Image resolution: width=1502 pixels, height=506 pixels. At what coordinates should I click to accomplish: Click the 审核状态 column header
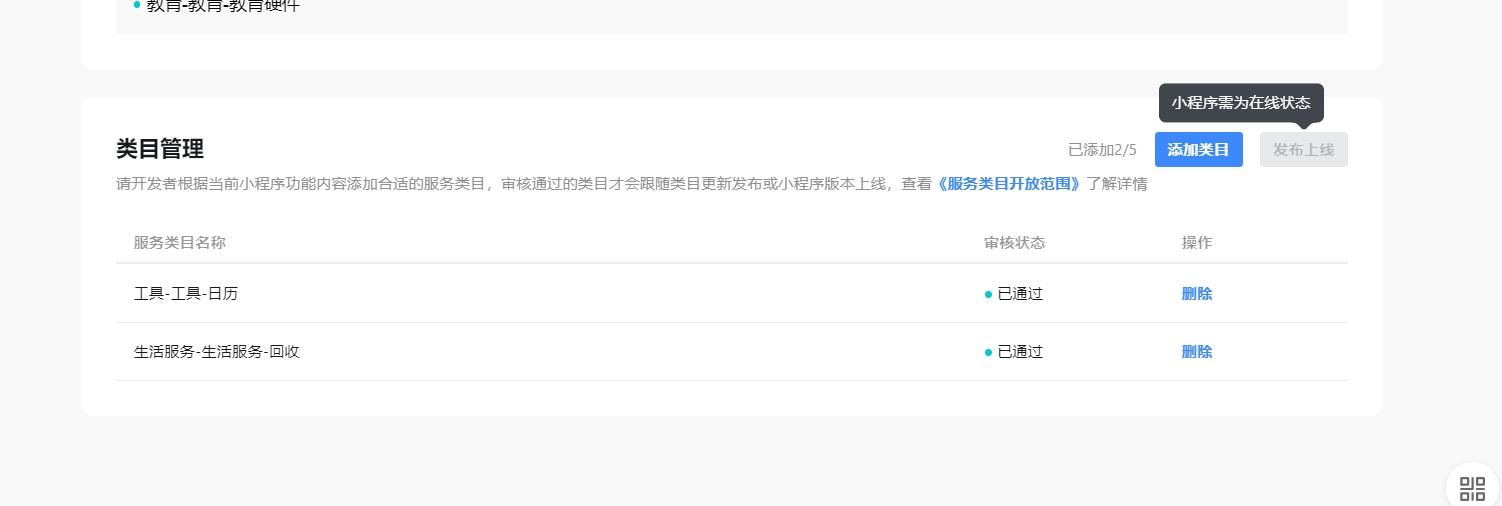1014,243
